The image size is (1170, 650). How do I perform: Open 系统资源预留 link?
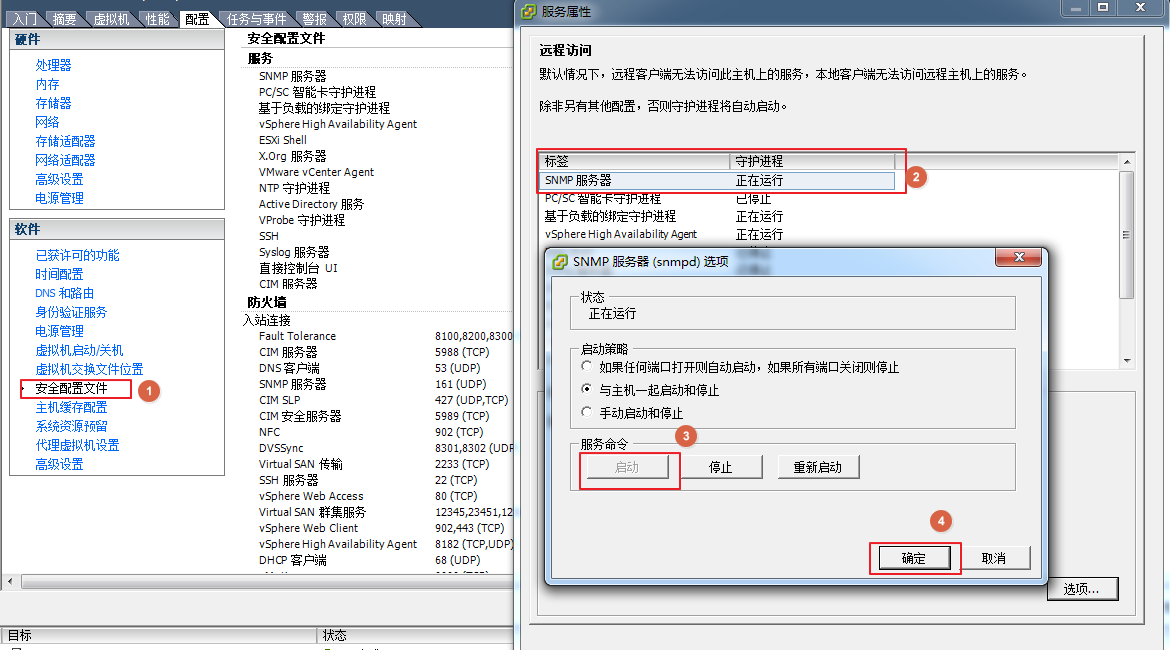(x=72, y=426)
